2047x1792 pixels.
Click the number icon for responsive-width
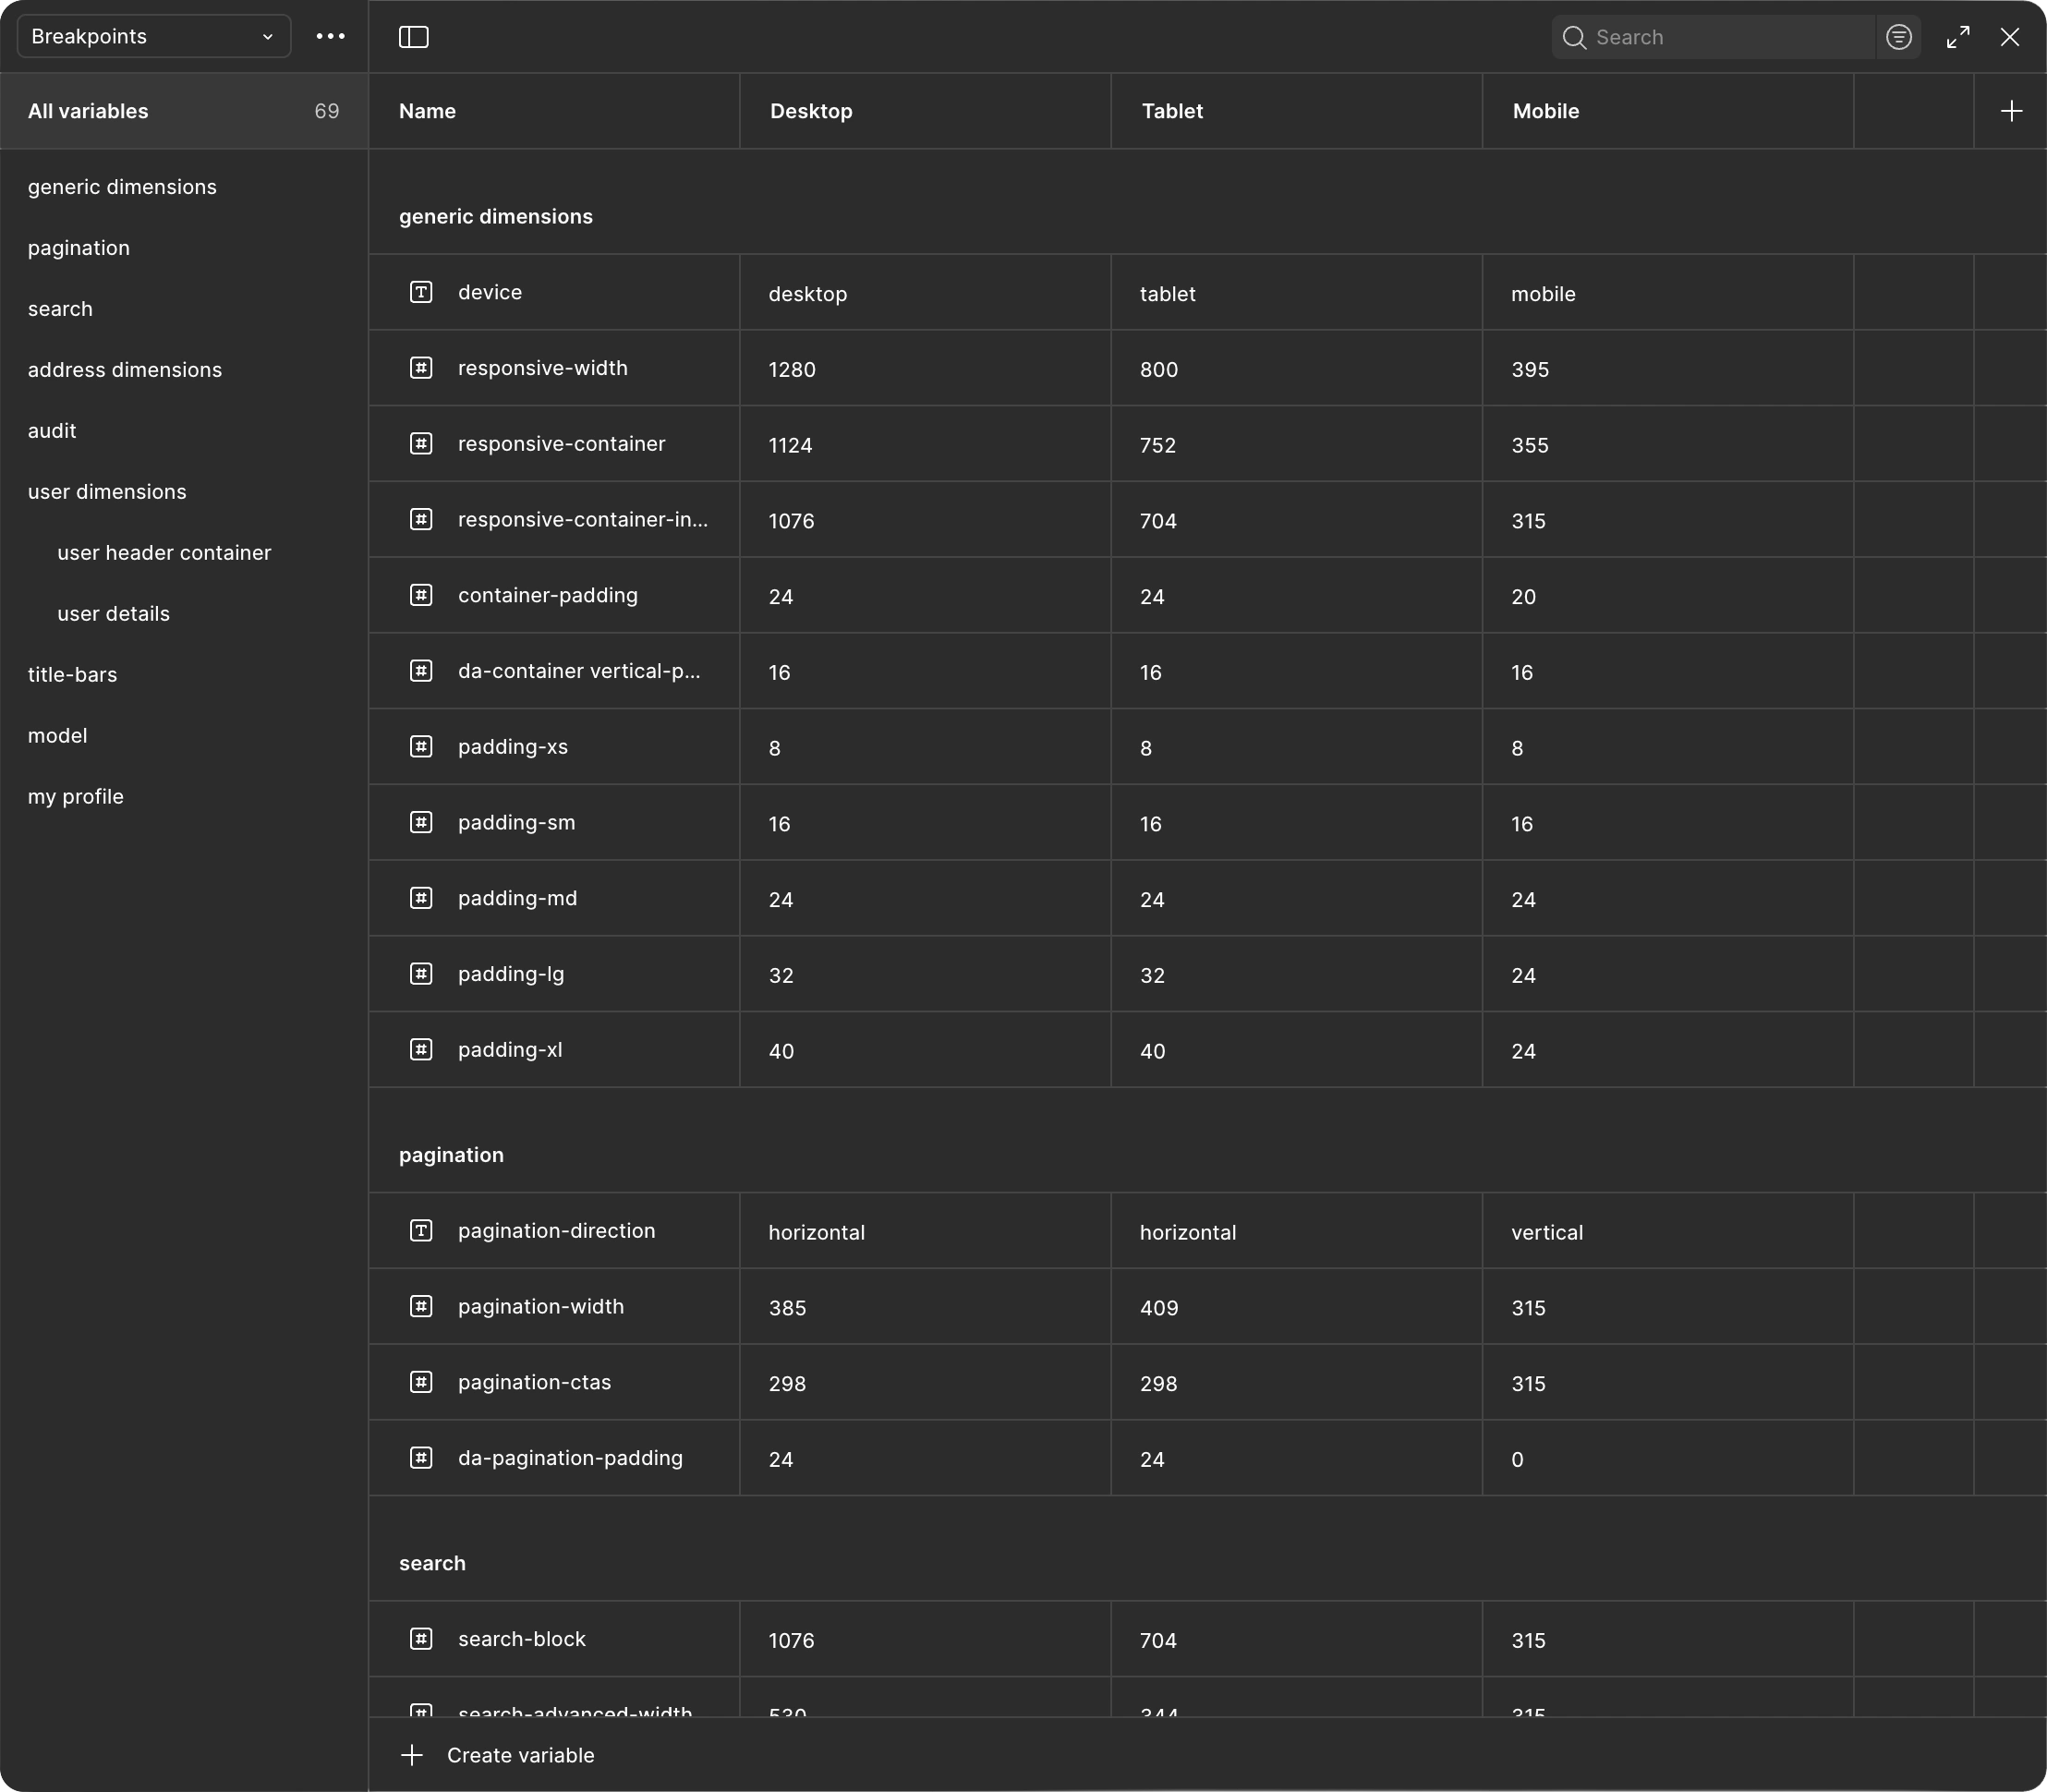point(421,368)
